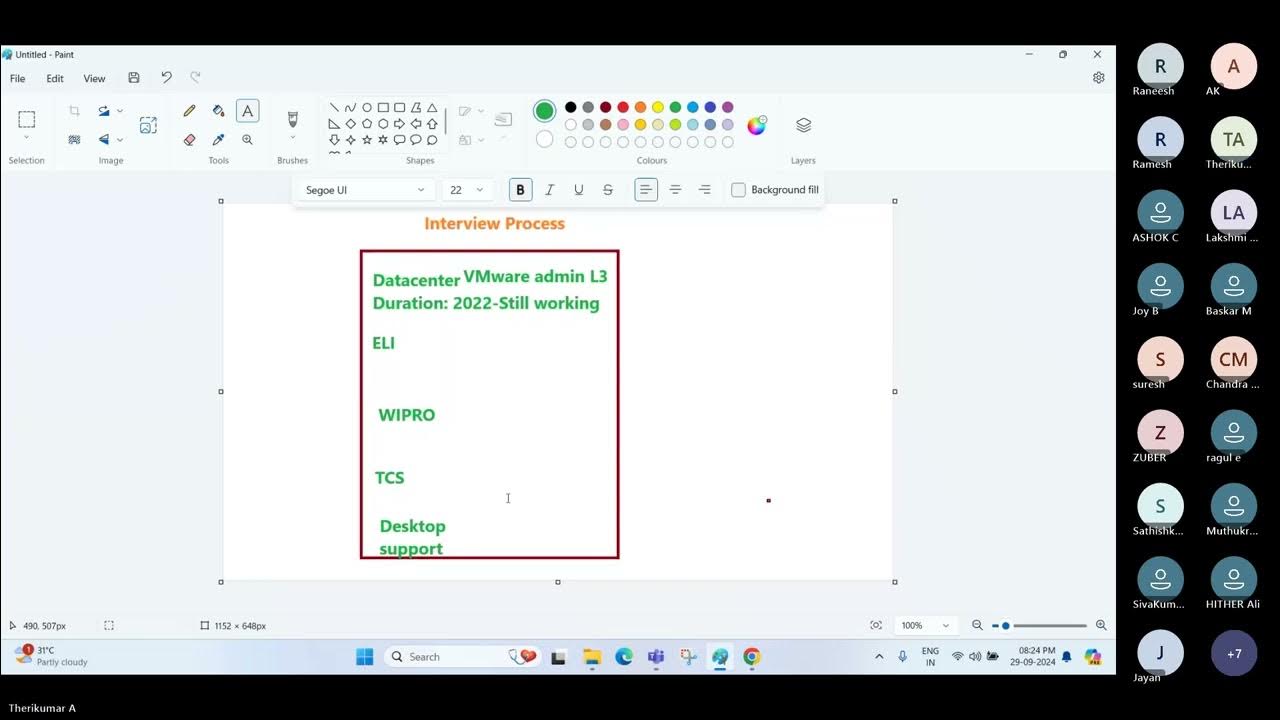Screen dimensions: 1280x720
Task: Select the Eraser tool
Action: (189, 140)
